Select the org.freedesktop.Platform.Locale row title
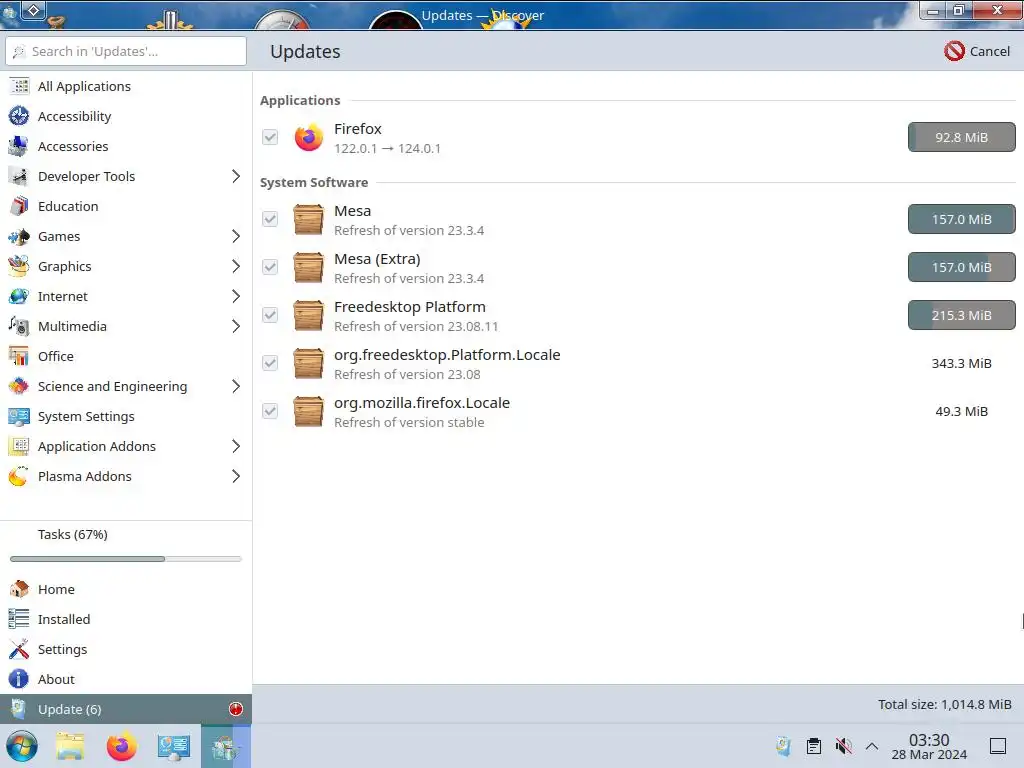Screen dimensions: 1024x768 click(447, 355)
